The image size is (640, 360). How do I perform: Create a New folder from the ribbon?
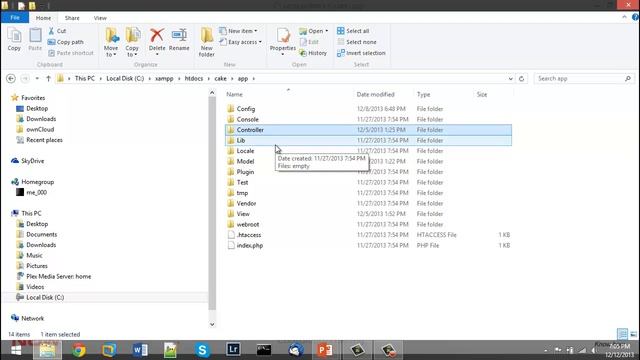tap(207, 42)
